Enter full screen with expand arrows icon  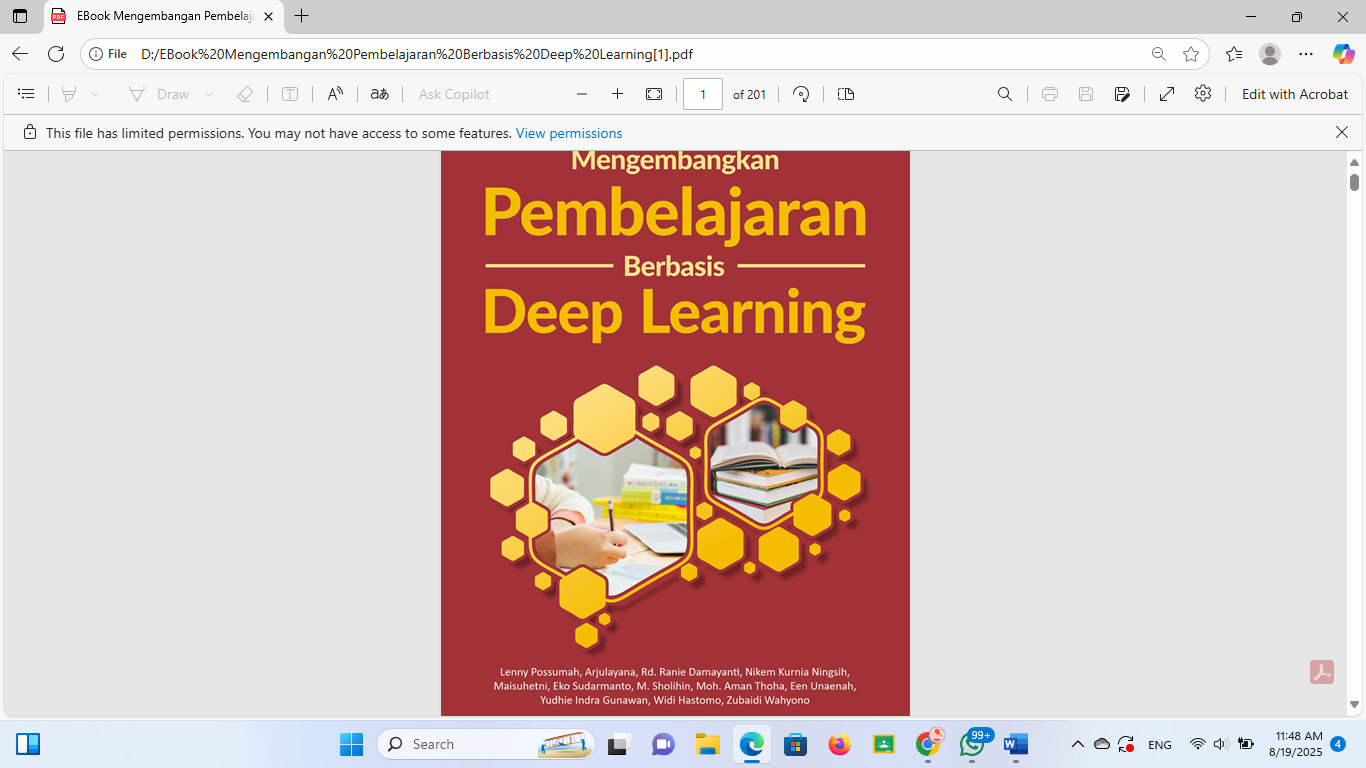pos(1166,94)
